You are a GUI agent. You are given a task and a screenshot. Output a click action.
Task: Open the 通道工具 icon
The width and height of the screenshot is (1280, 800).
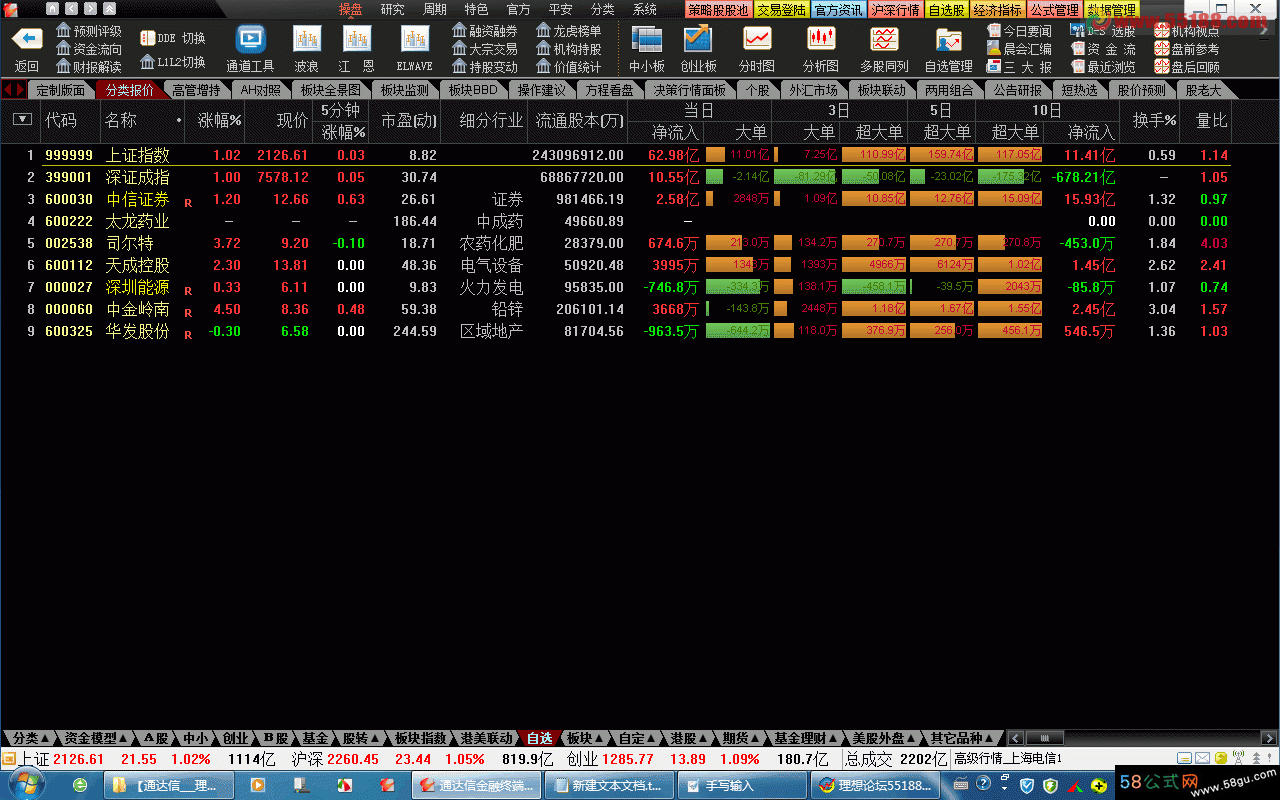[250, 40]
